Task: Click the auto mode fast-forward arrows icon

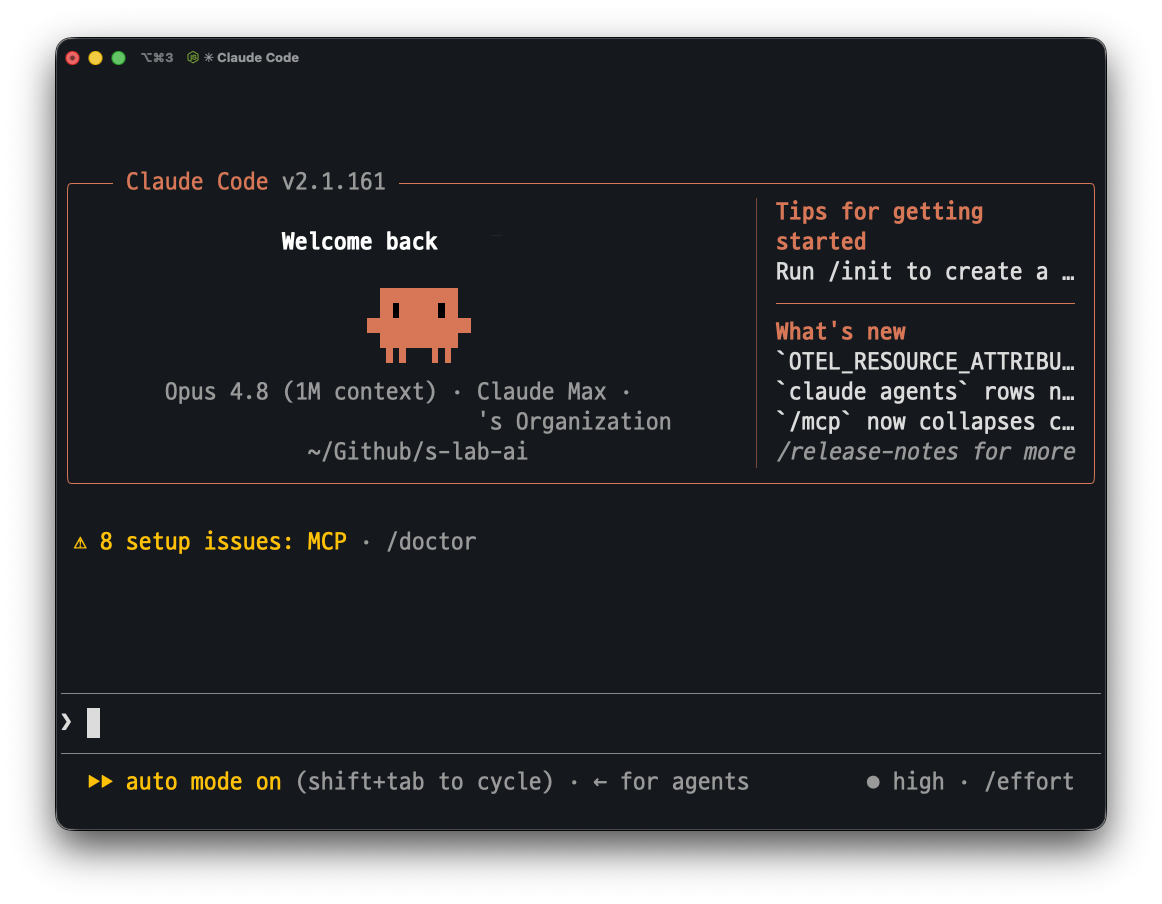Action: 100,781
